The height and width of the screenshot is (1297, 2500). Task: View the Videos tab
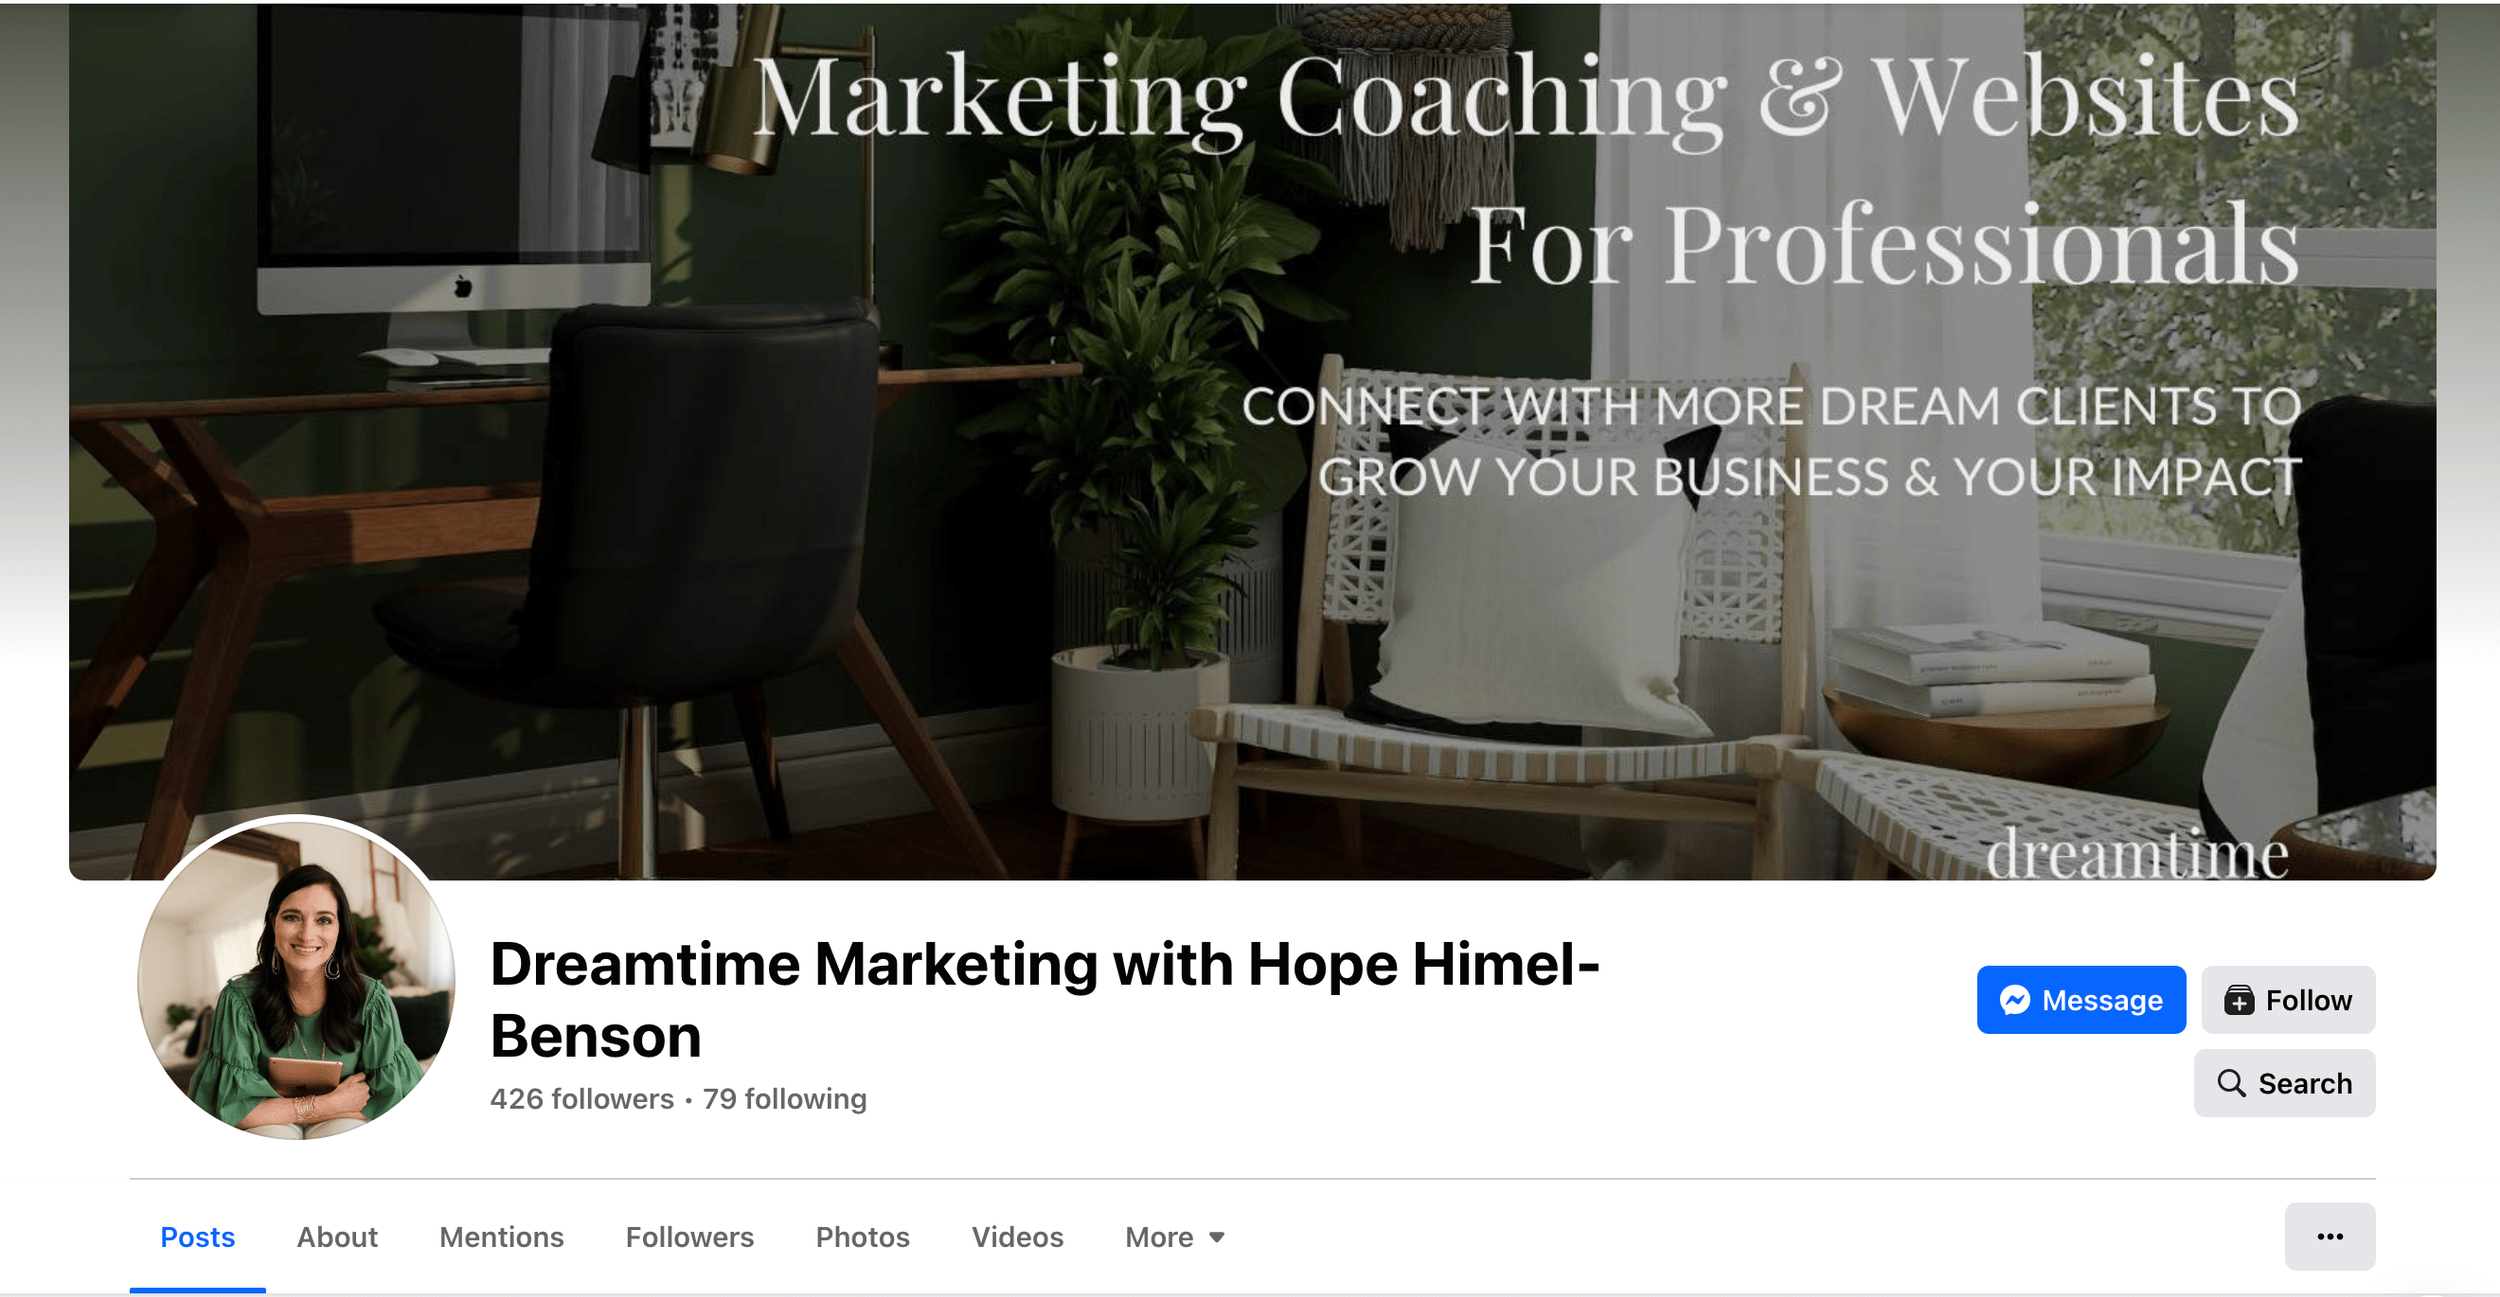pos(1017,1237)
